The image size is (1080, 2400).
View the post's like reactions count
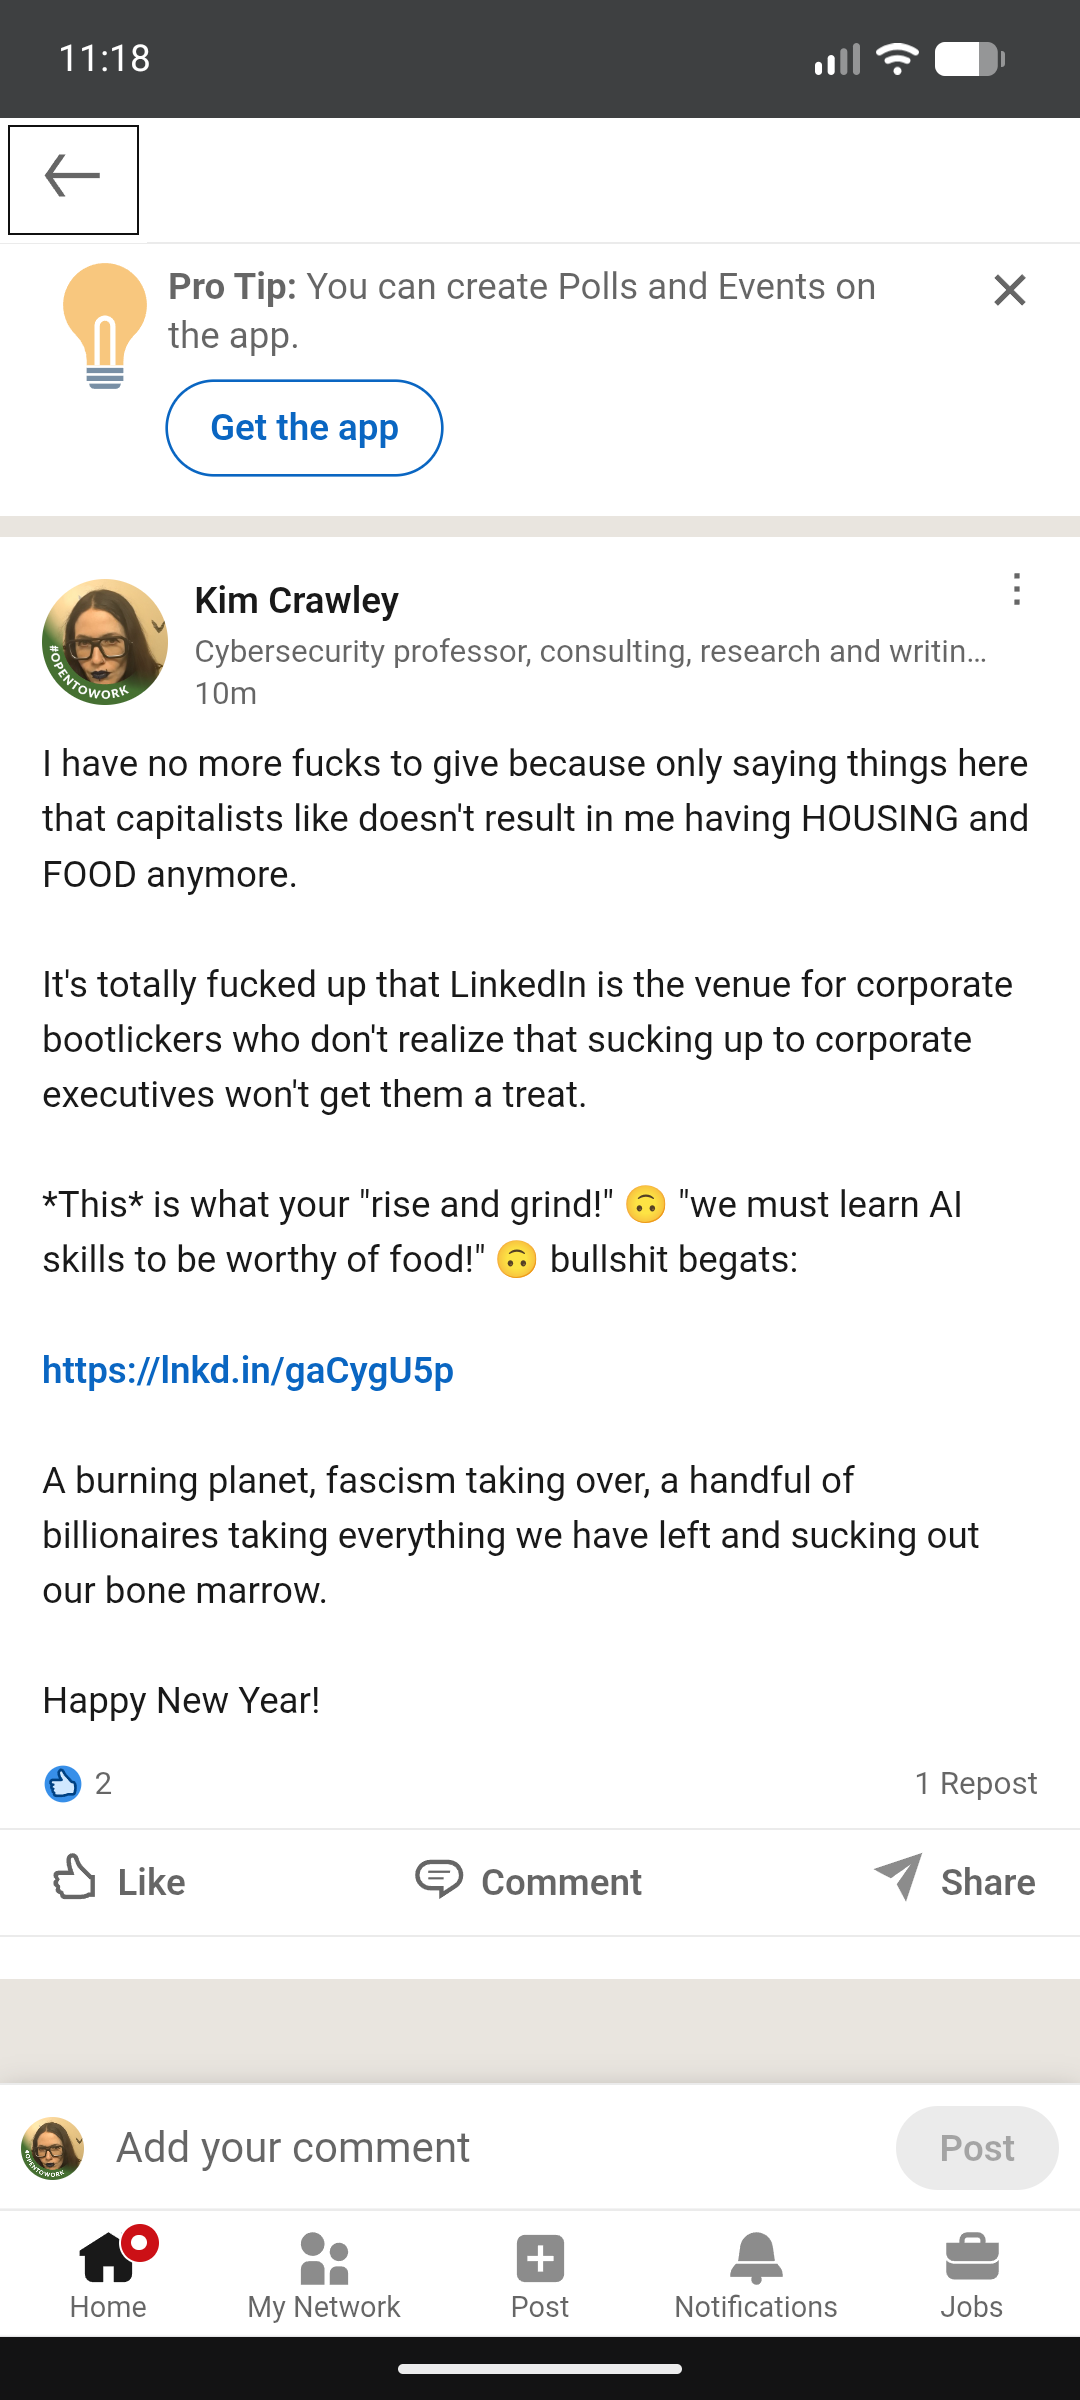[78, 1783]
